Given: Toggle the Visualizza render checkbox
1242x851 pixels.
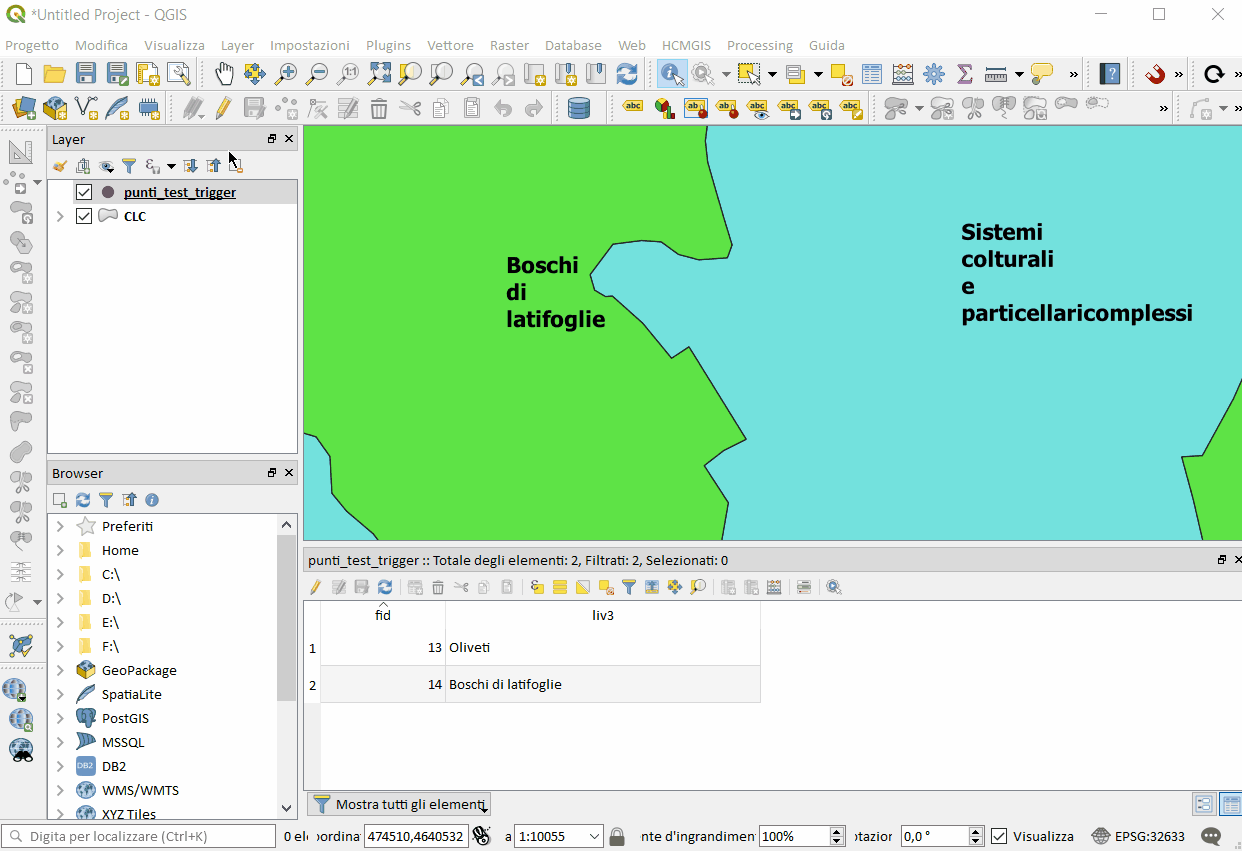Looking at the screenshot, I should pyautogui.click(x=999, y=836).
